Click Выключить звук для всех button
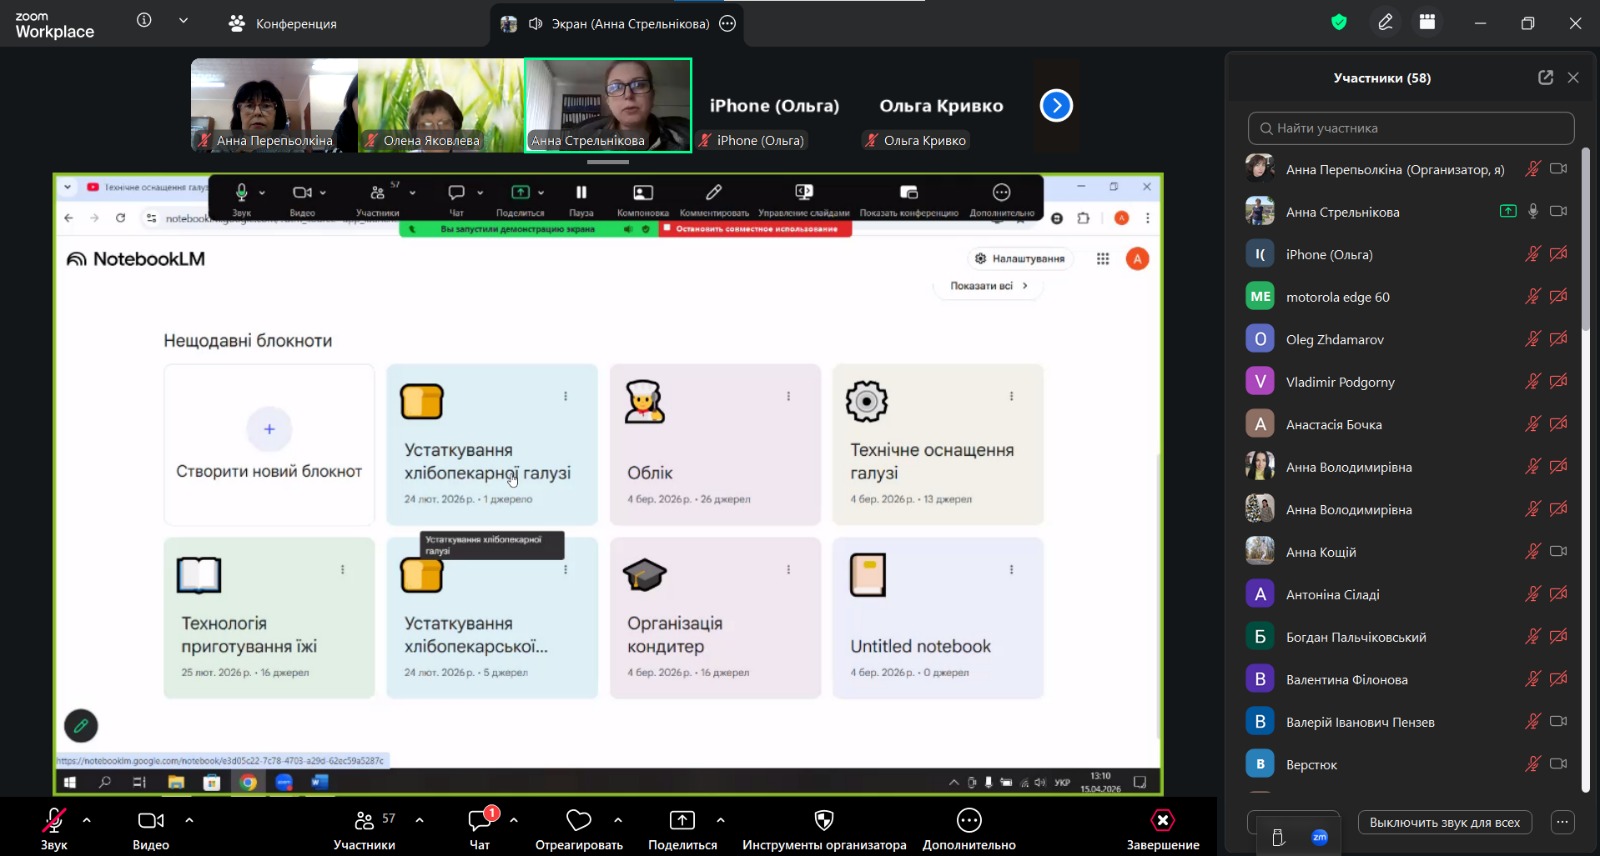Screen dimensions: 1600x856 1444,823
